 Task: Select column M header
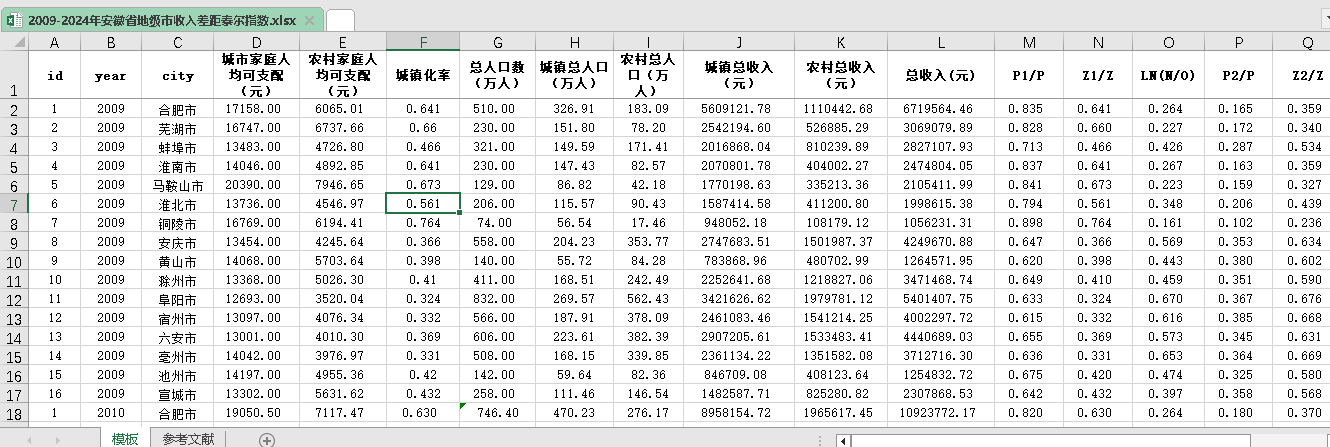tap(1029, 42)
